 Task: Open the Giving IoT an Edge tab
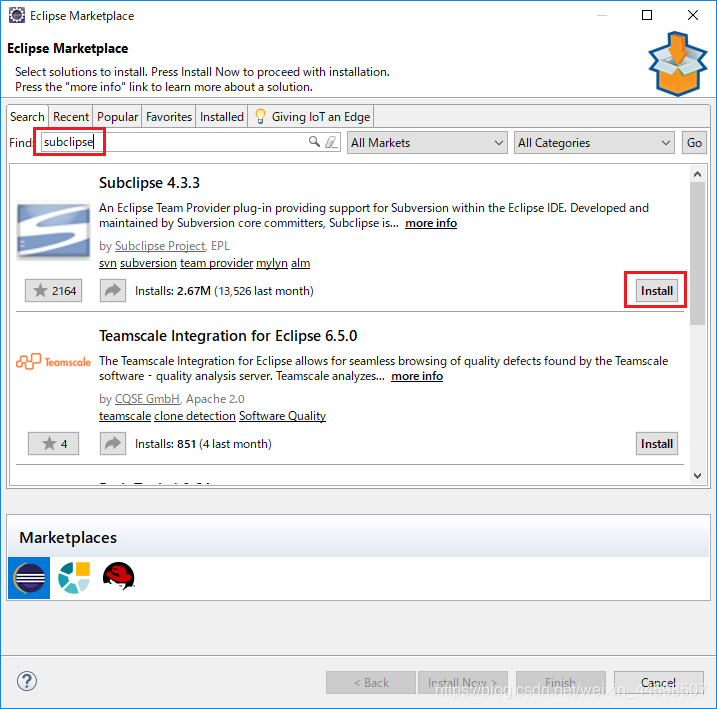[311, 117]
